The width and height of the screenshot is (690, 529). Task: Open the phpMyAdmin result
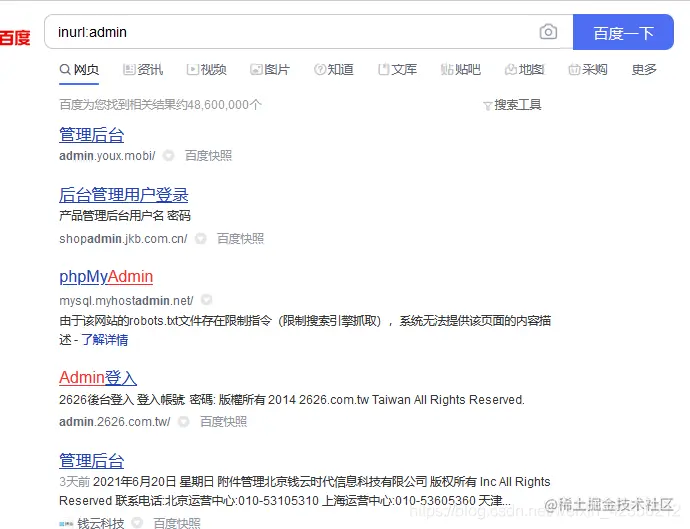106,277
